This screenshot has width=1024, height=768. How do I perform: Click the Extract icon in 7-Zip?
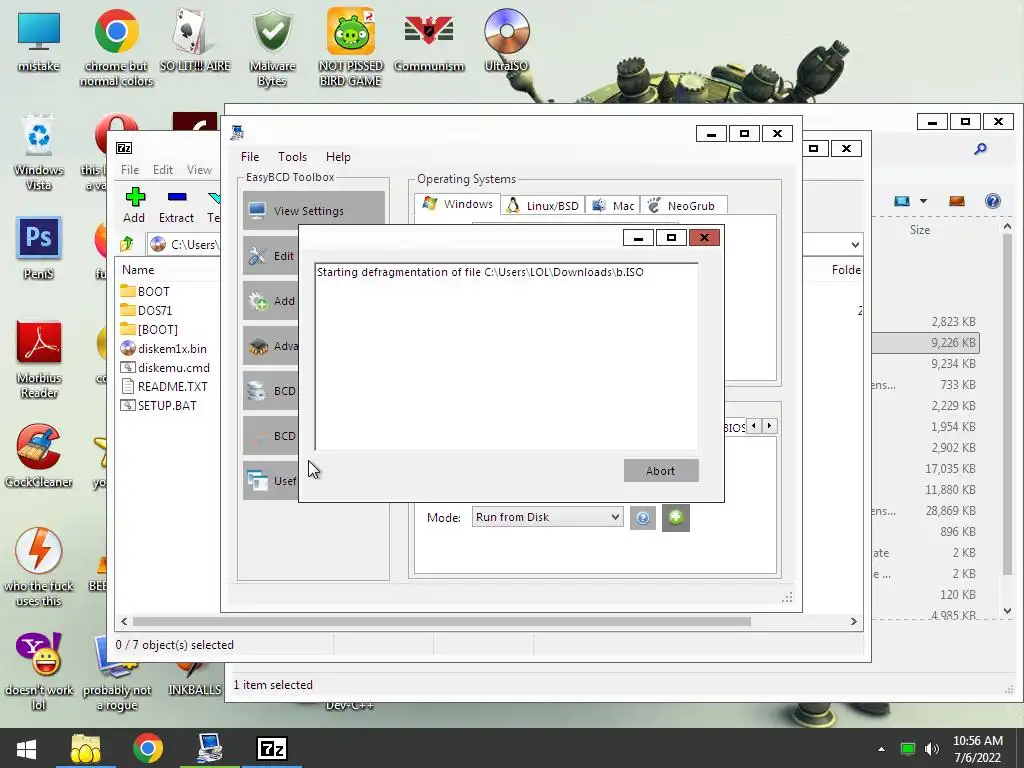click(x=176, y=205)
